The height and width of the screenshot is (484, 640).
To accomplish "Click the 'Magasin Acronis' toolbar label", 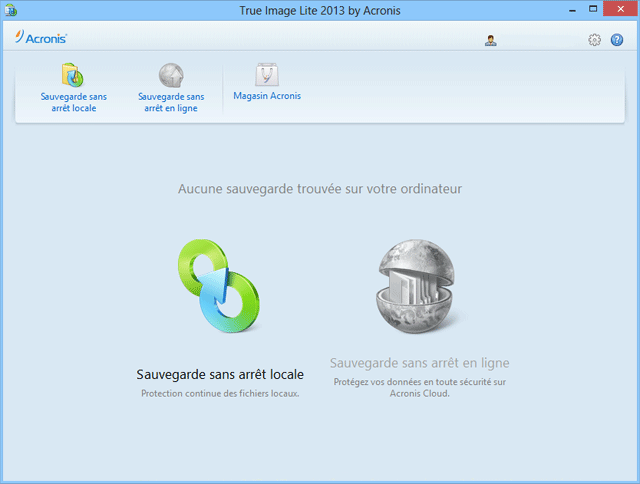I will coord(266,97).
